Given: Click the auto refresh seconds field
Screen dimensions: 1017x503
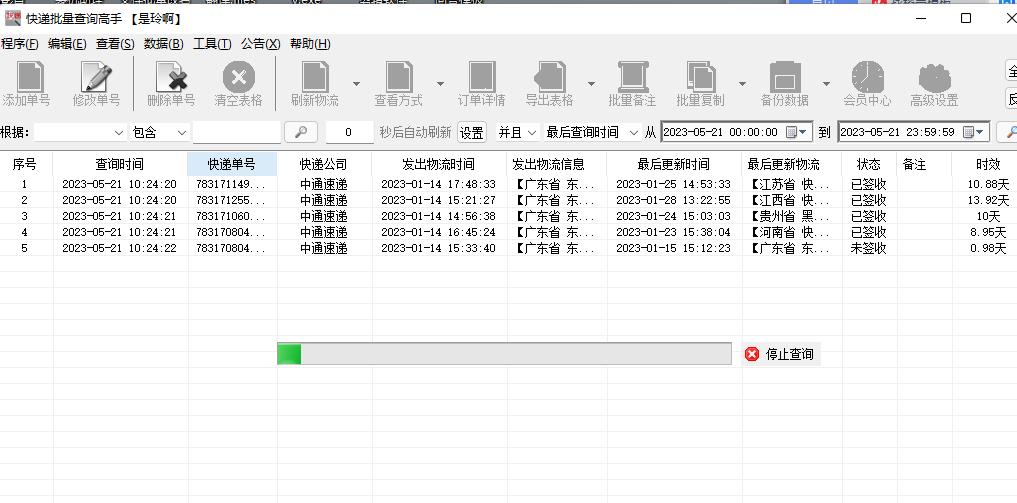Looking at the screenshot, I should [350, 132].
